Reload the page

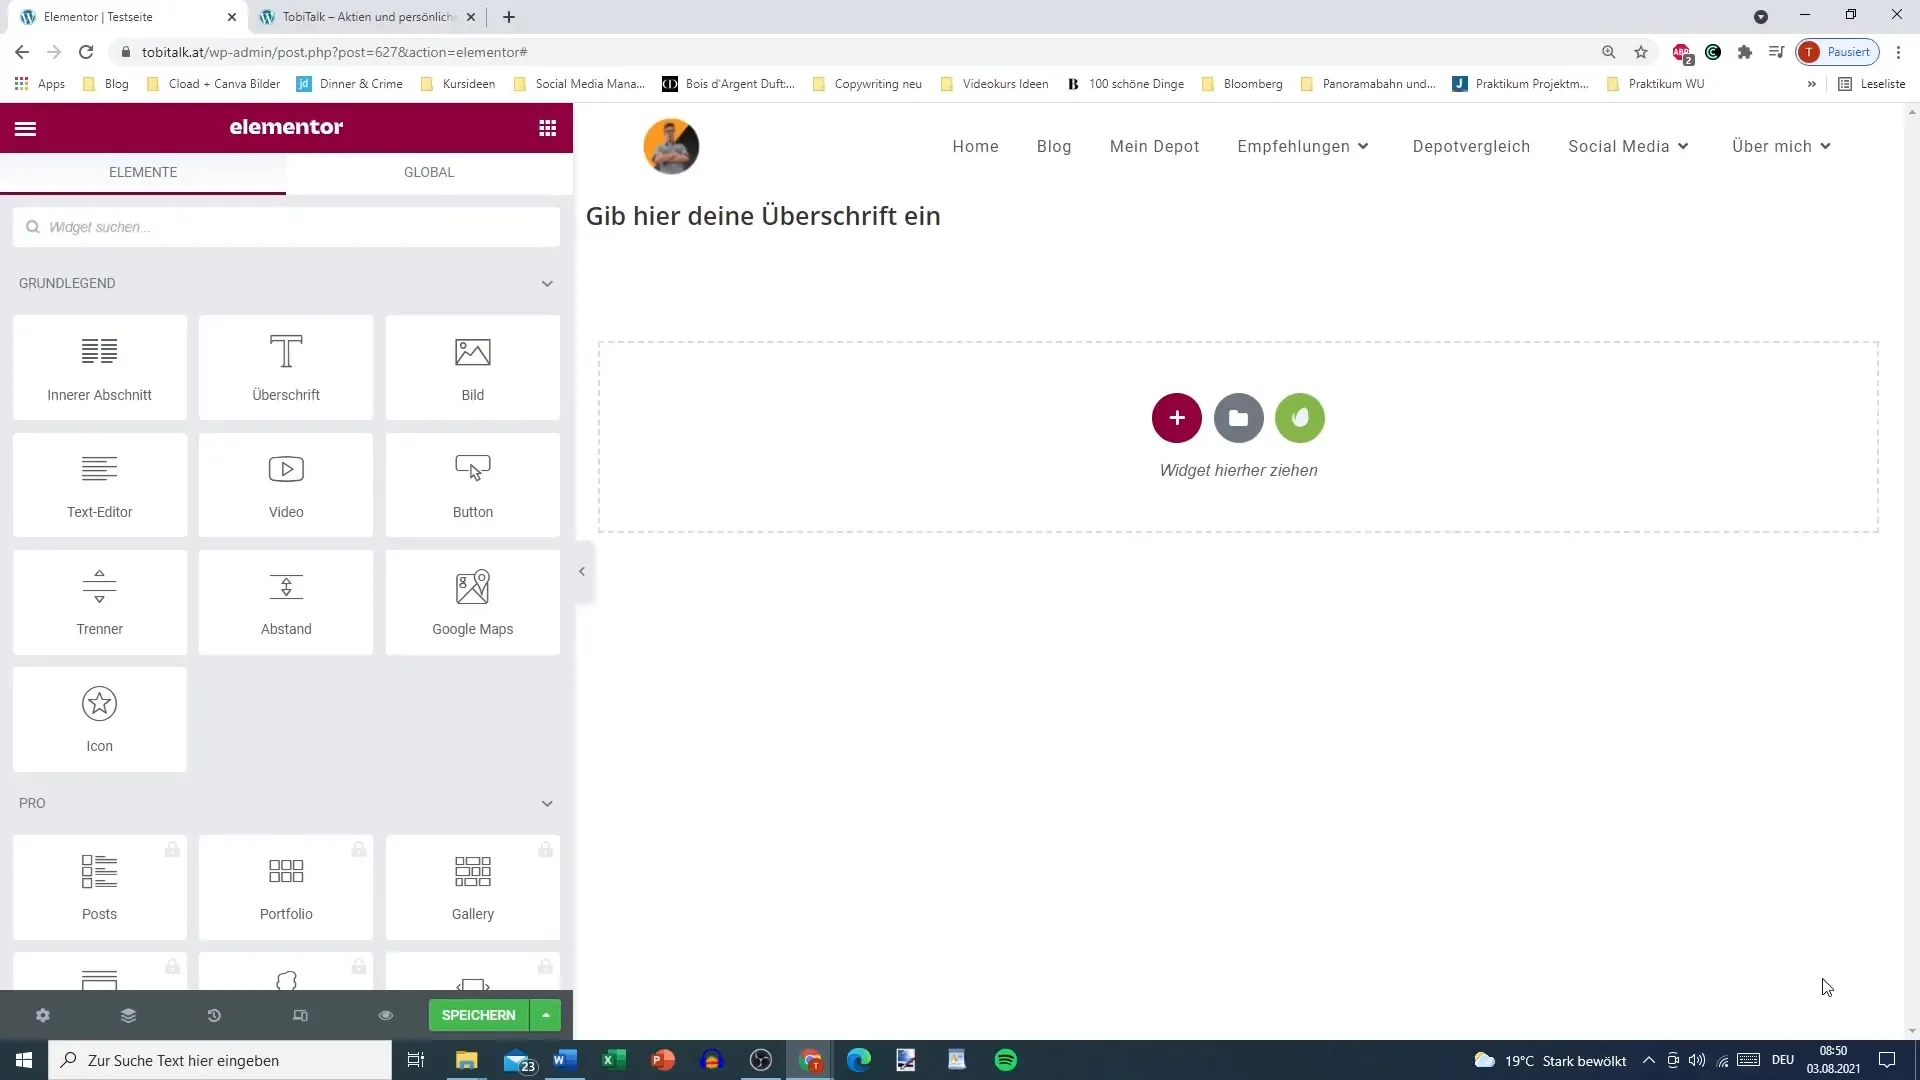tap(86, 52)
